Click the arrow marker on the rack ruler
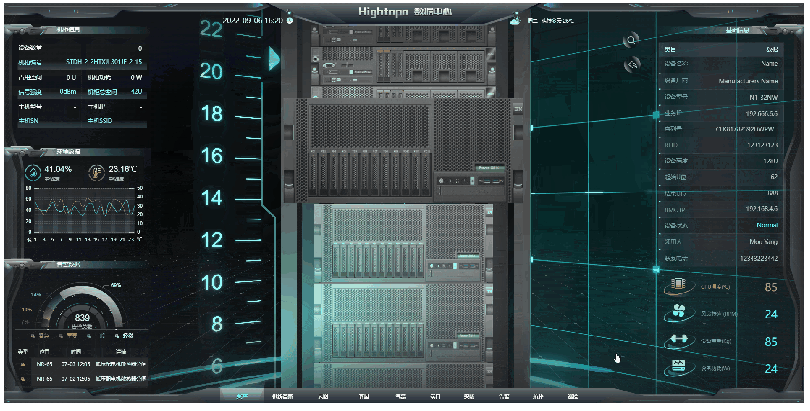 pos(274,60)
